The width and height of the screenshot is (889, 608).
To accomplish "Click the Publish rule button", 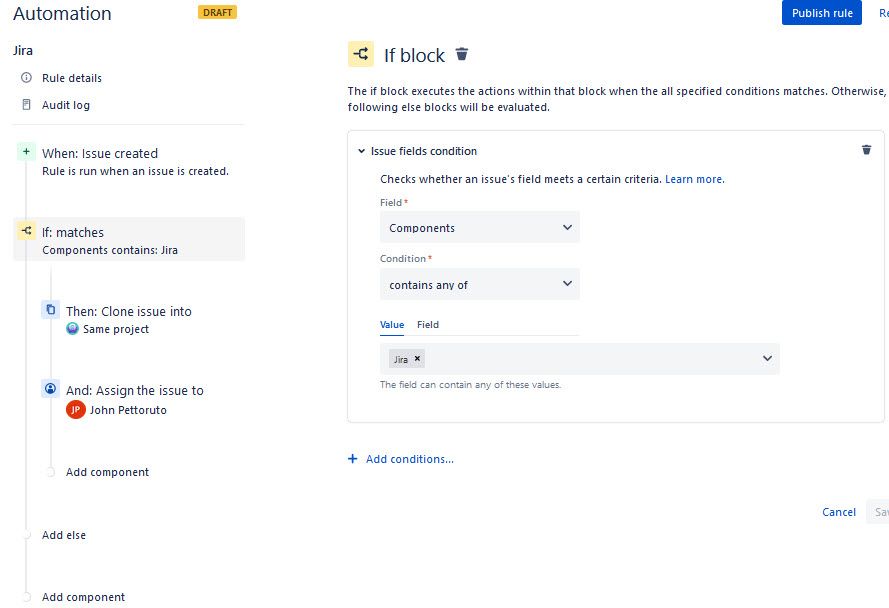I will pyautogui.click(x=822, y=12).
